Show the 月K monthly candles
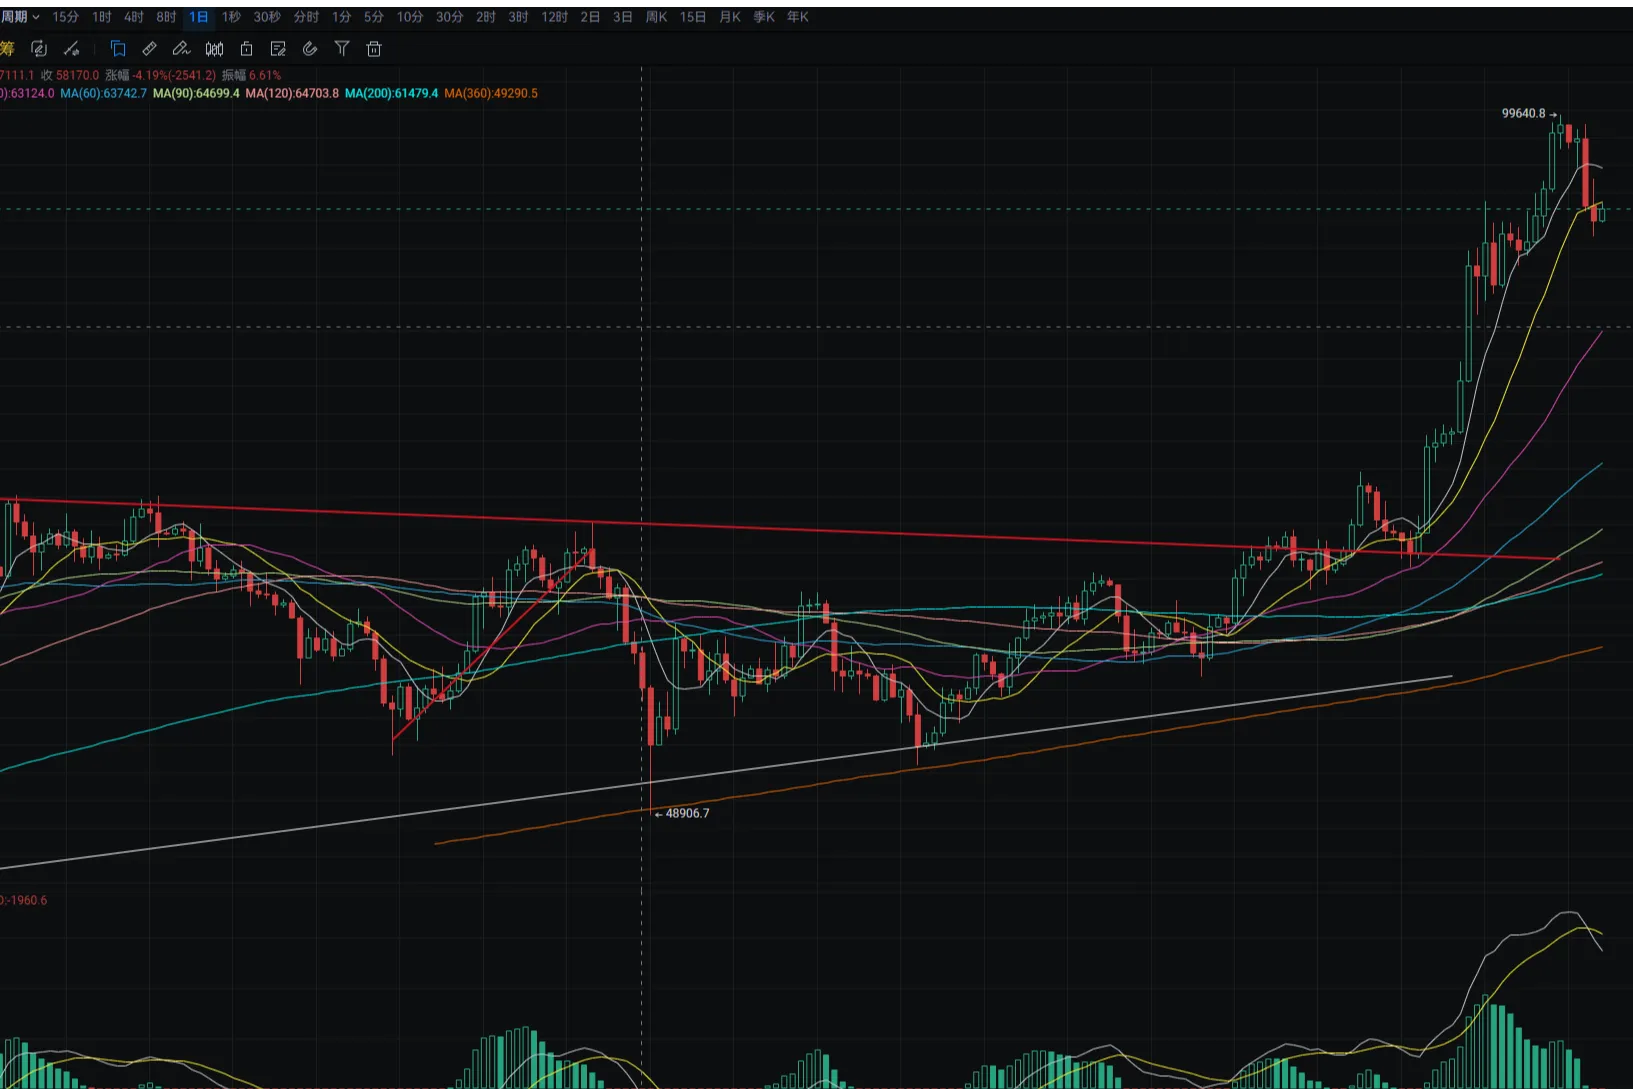Viewport: 1633px width, 1089px height. click(730, 17)
